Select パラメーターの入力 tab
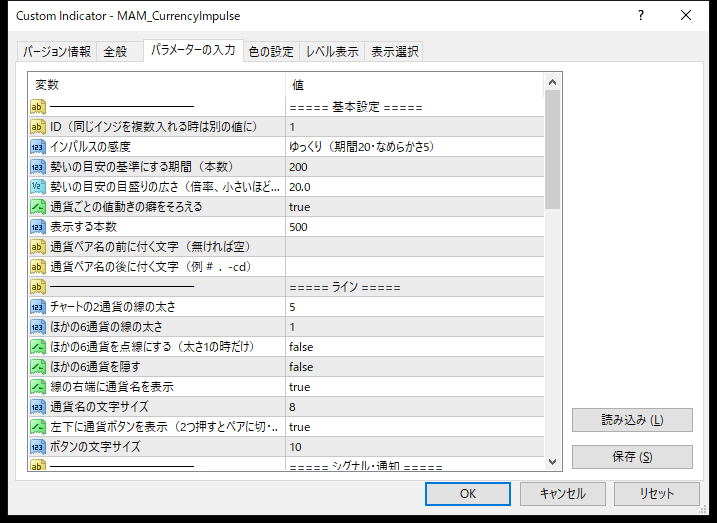Image resolution: width=717 pixels, height=523 pixels. coord(193,49)
